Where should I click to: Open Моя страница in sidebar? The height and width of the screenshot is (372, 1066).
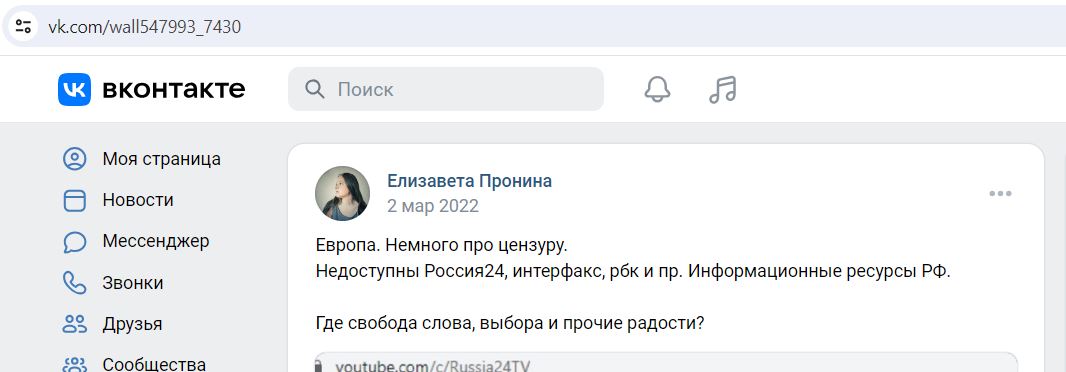coord(162,159)
